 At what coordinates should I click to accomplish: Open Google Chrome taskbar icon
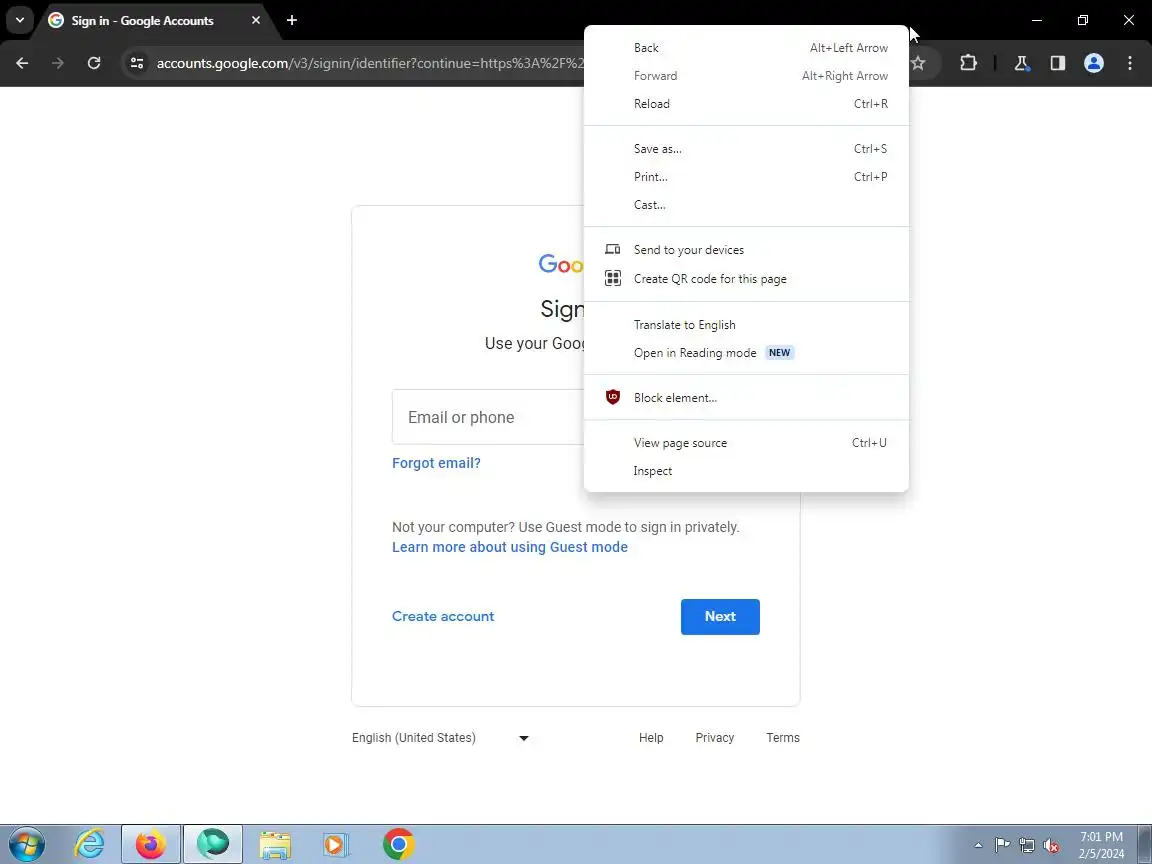398,844
